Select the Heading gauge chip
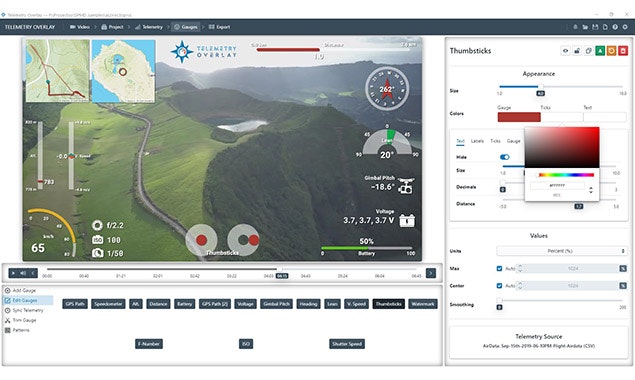The width and height of the screenshot is (635, 380). [x=309, y=304]
